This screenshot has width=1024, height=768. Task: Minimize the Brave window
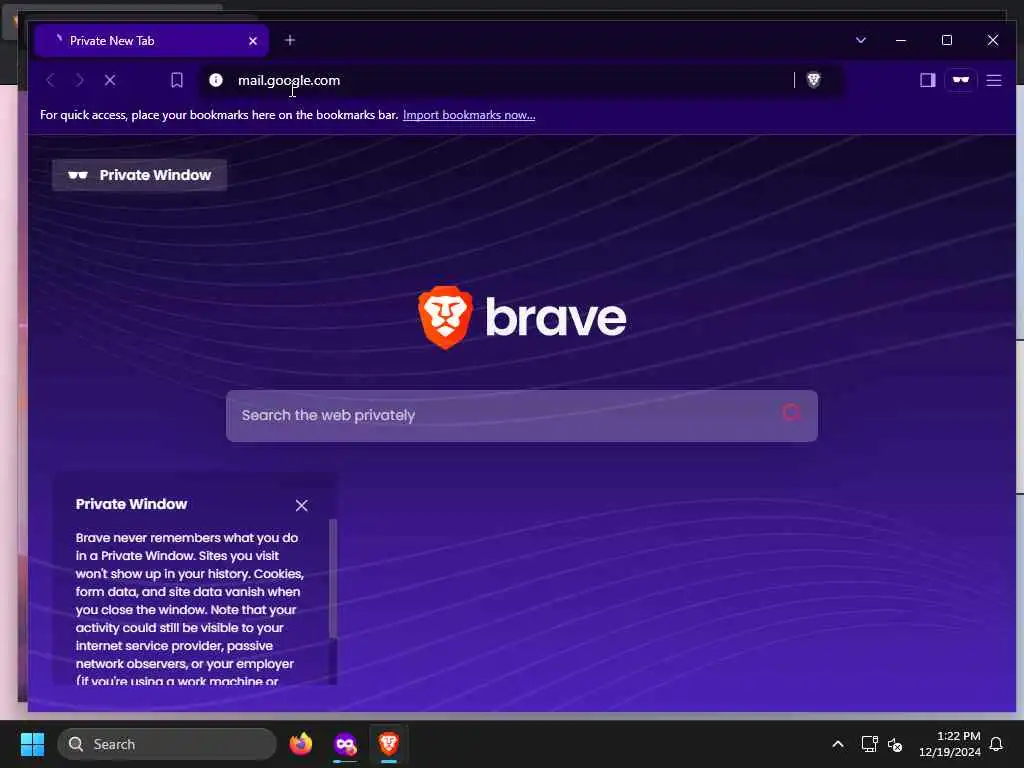[901, 40]
